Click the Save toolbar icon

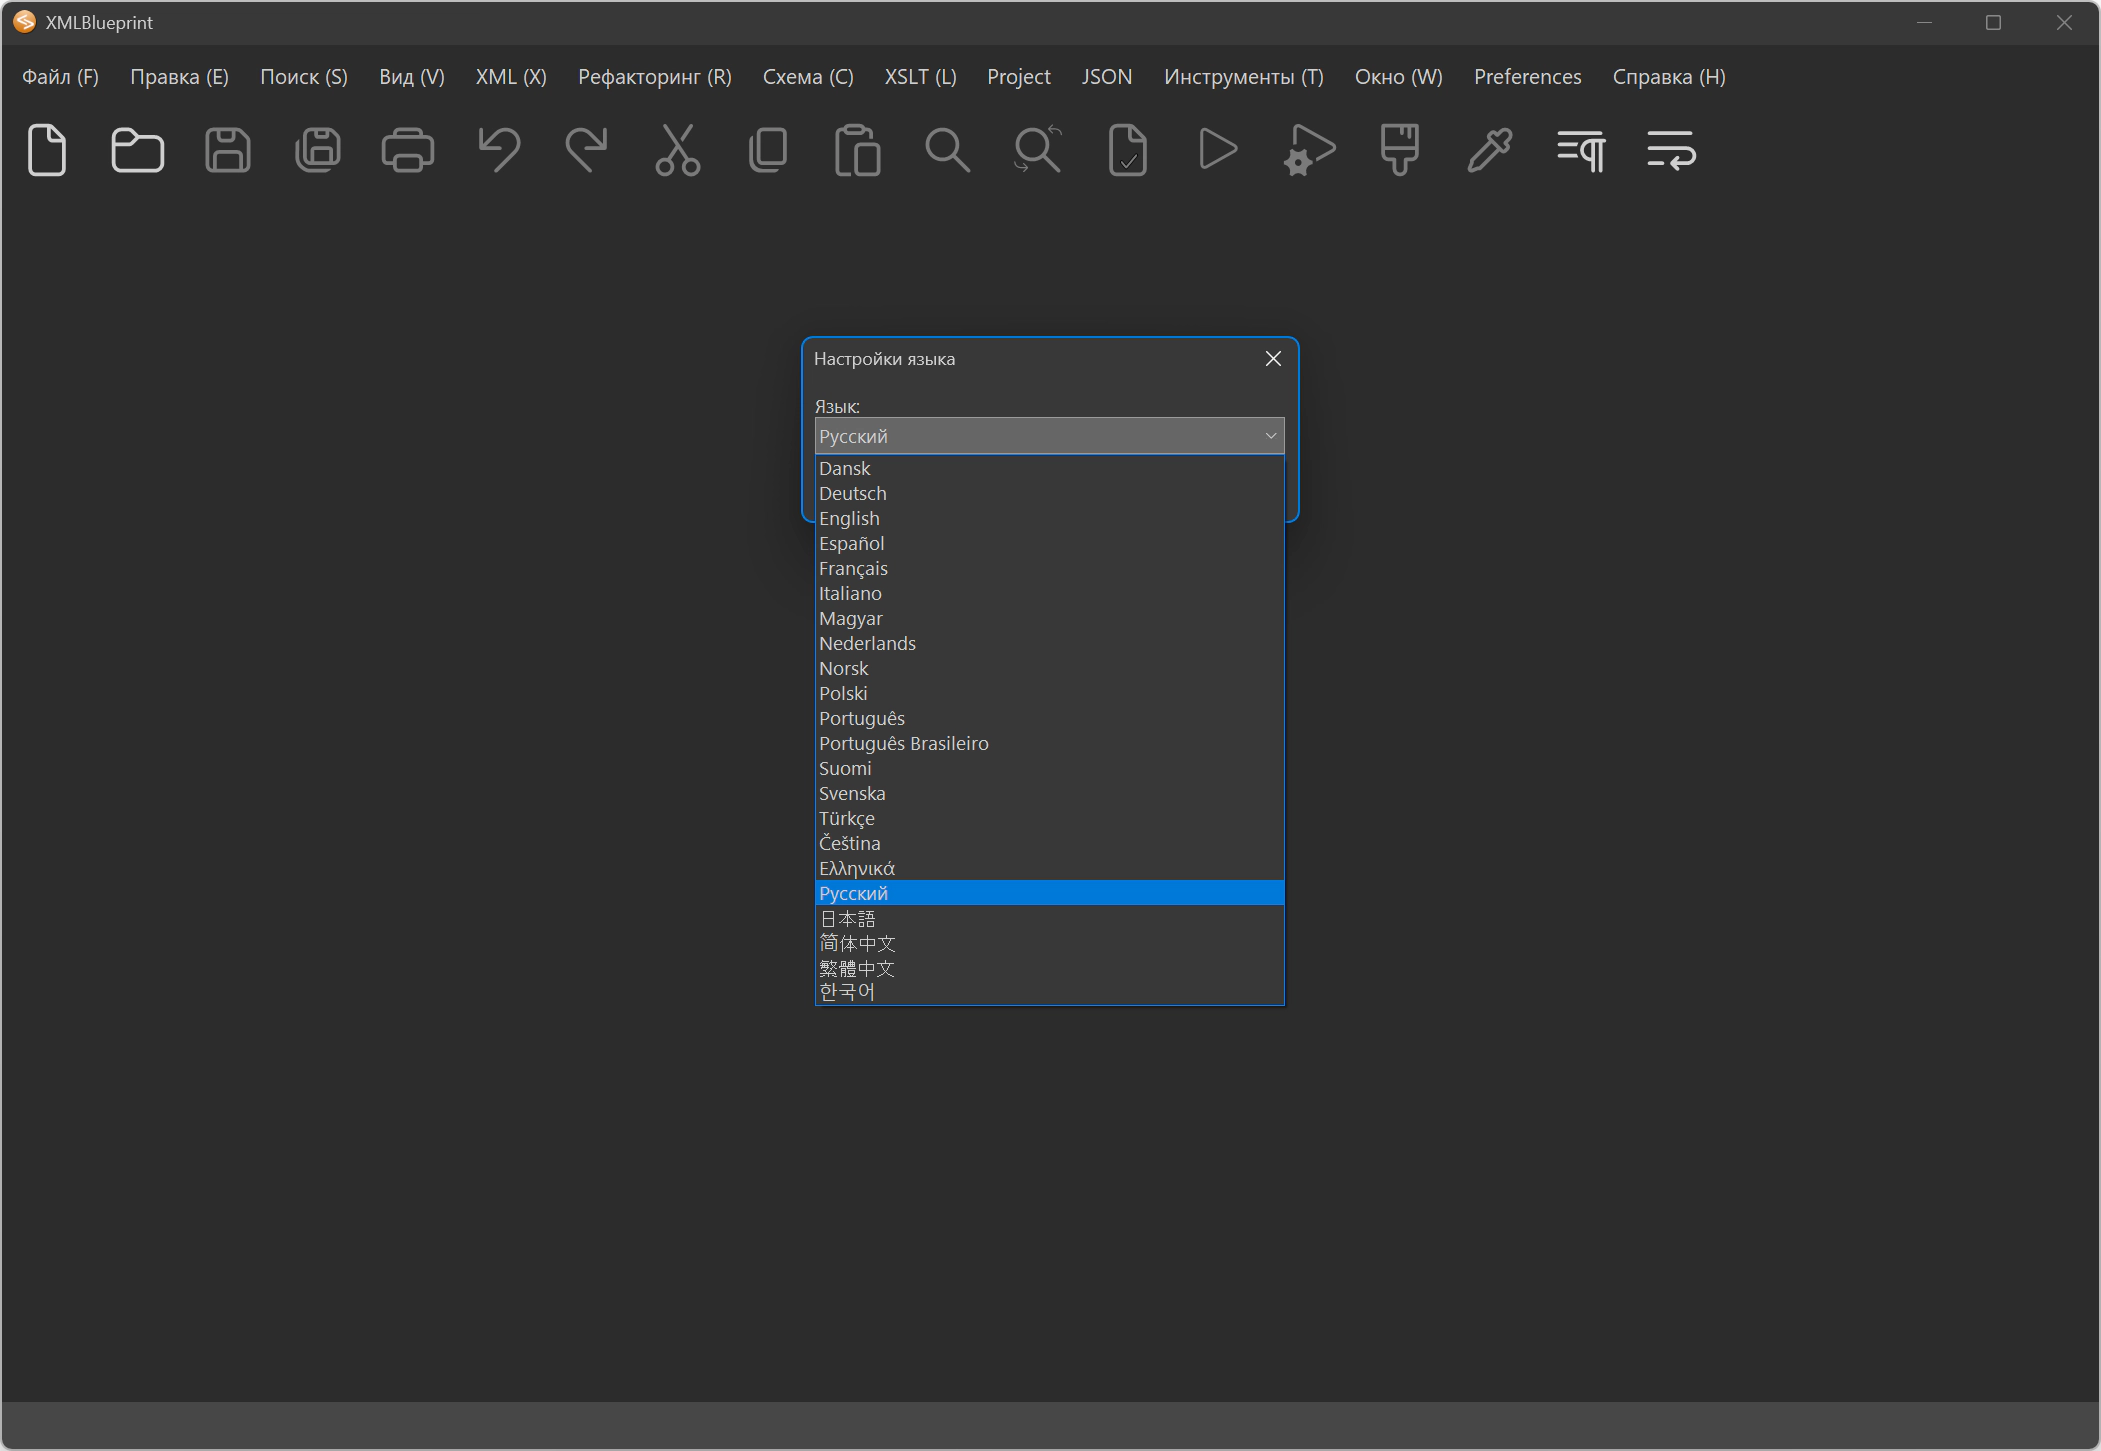pyautogui.click(x=228, y=150)
